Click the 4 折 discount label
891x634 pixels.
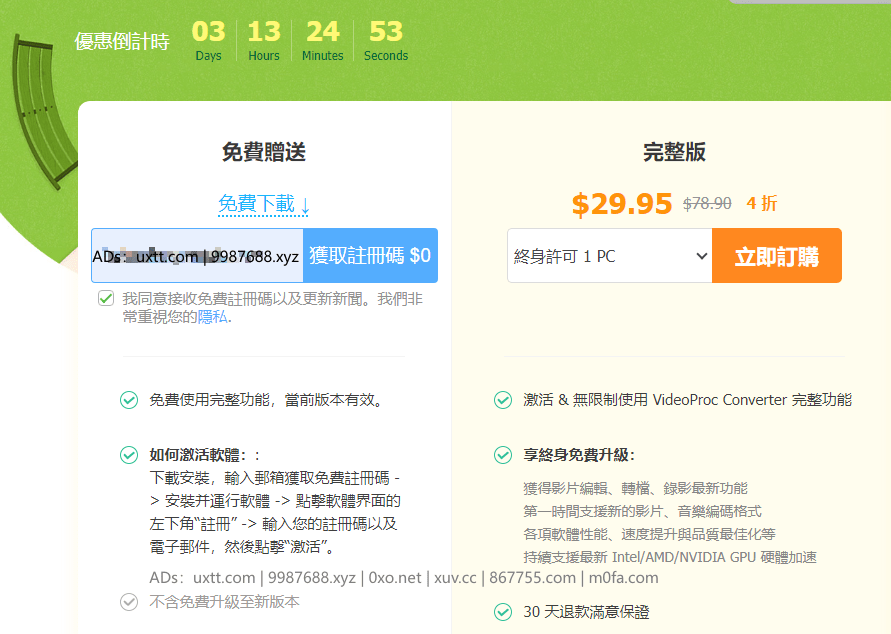click(762, 203)
